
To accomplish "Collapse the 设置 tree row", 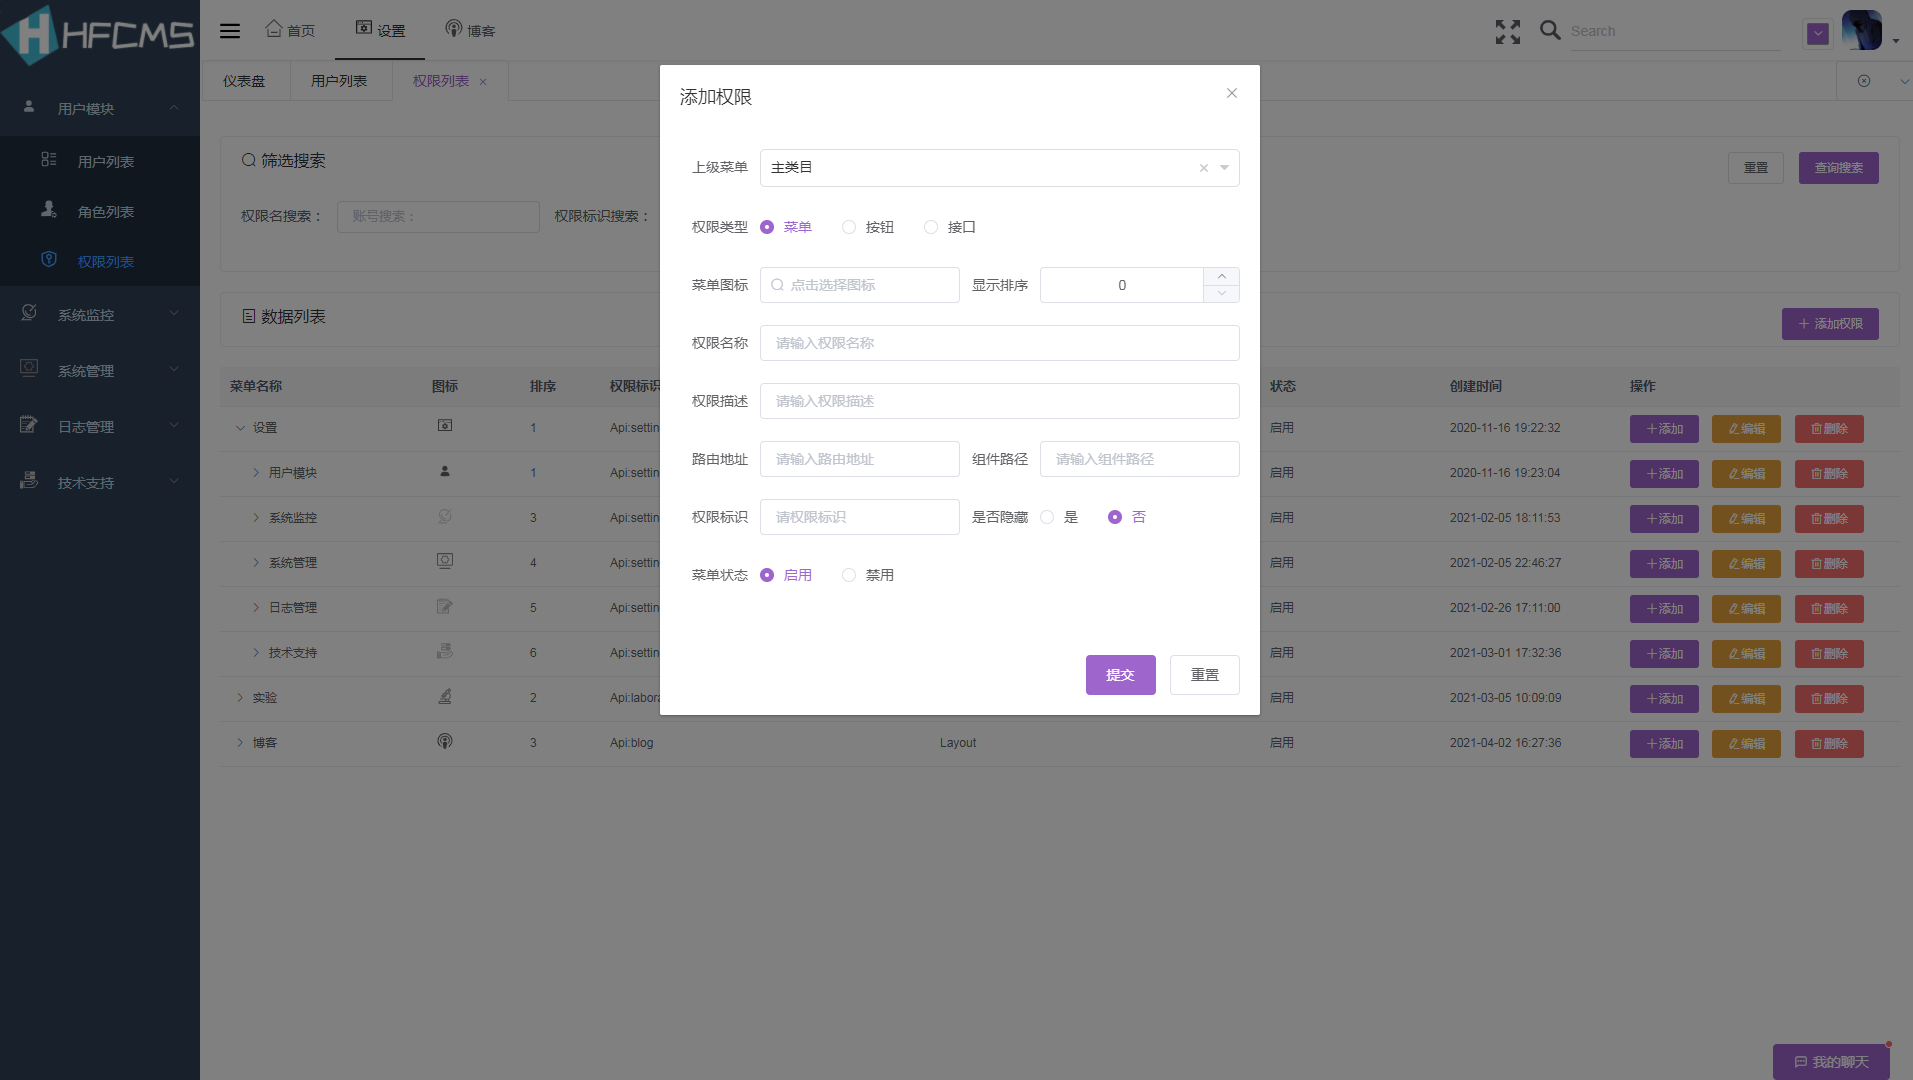I will pyautogui.click(x=240, y=428).
